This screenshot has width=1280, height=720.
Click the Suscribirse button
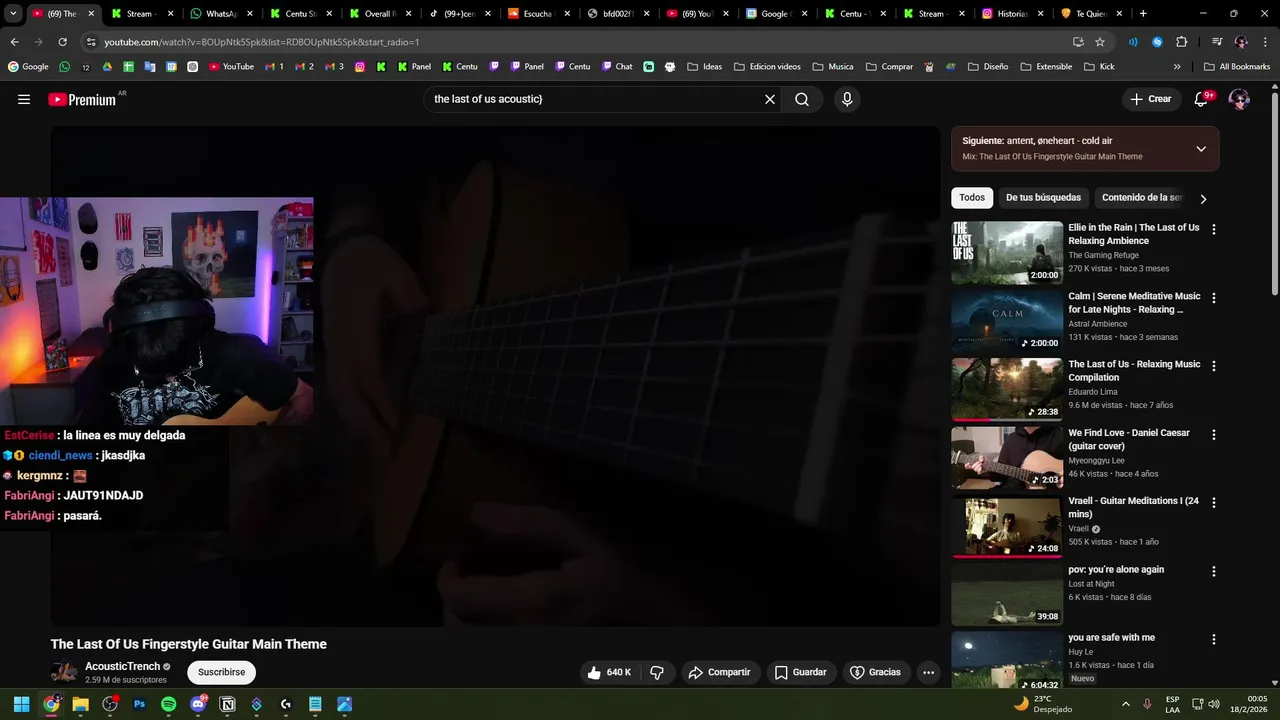pyautogui.click(x=221, y=672)
